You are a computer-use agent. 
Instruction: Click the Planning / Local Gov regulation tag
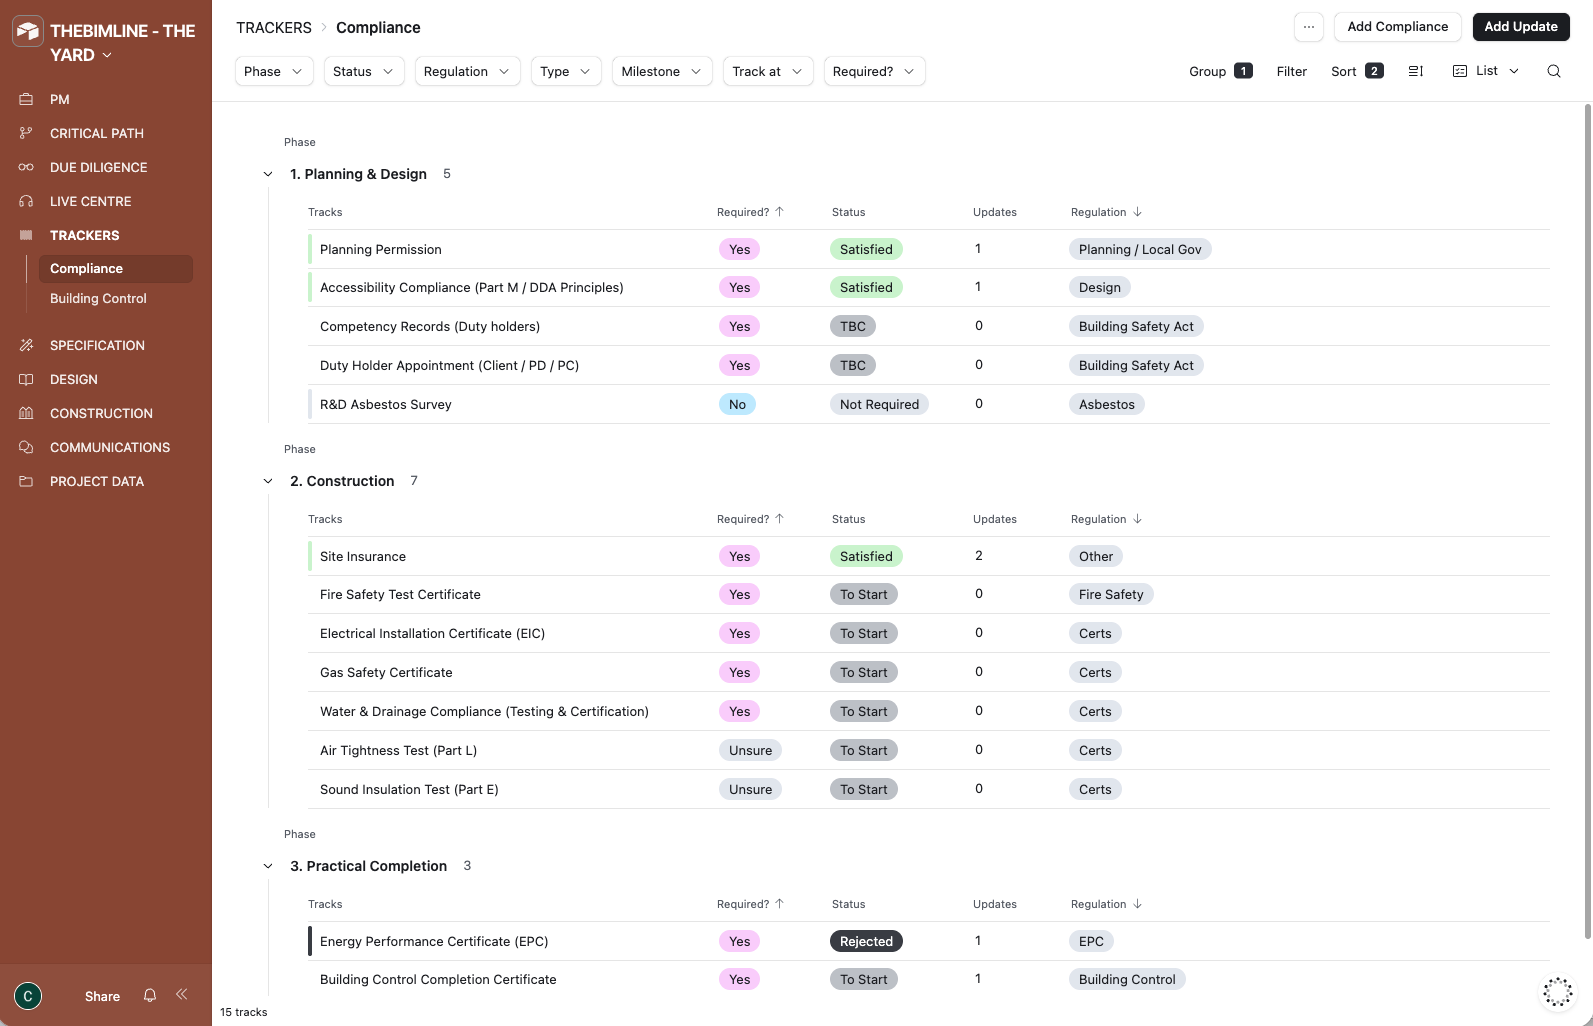click(x=1140, y=249)
